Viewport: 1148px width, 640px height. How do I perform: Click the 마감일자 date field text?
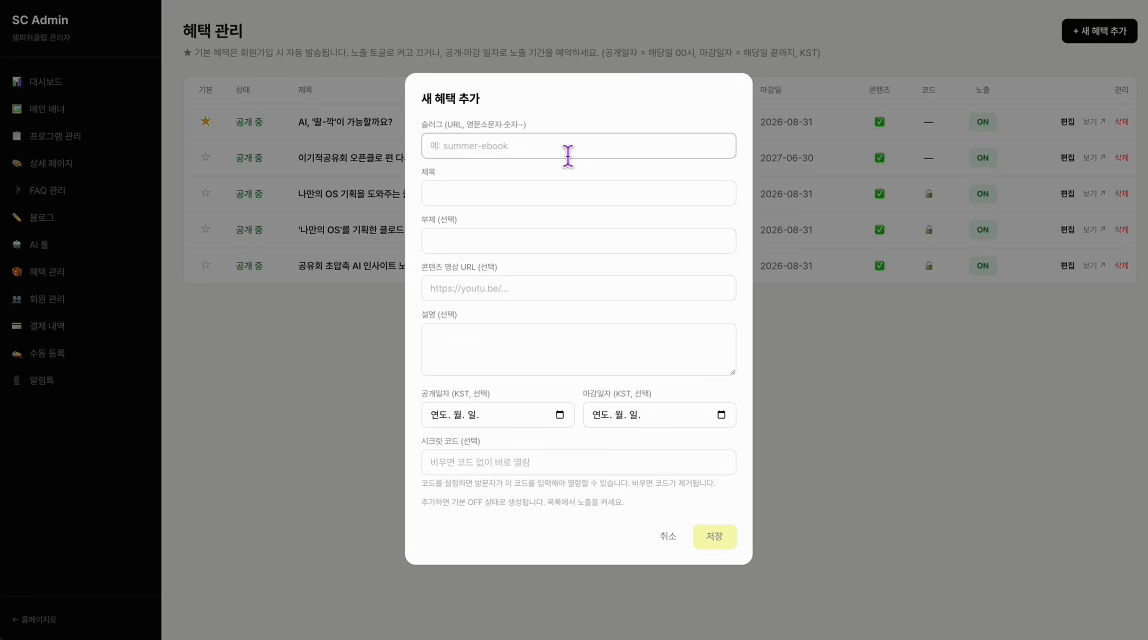(616, 415)
